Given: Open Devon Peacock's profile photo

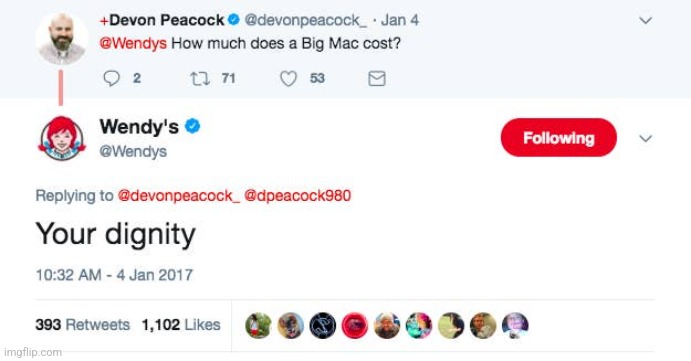Looking at the screenshot, I should [x=61, y=38].
